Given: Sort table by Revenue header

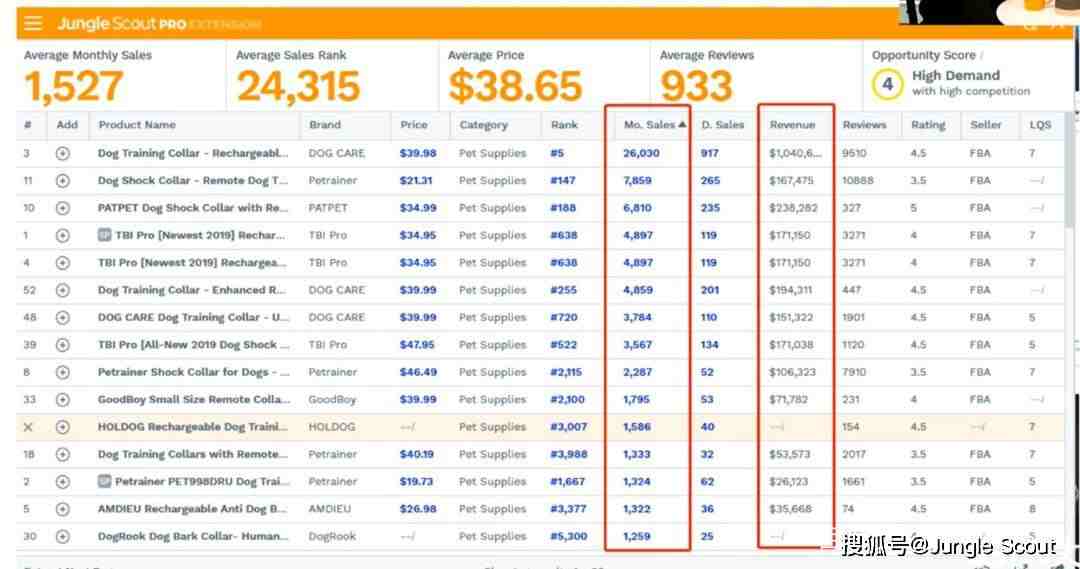Looking at the screenshot, I should [792, 125].
